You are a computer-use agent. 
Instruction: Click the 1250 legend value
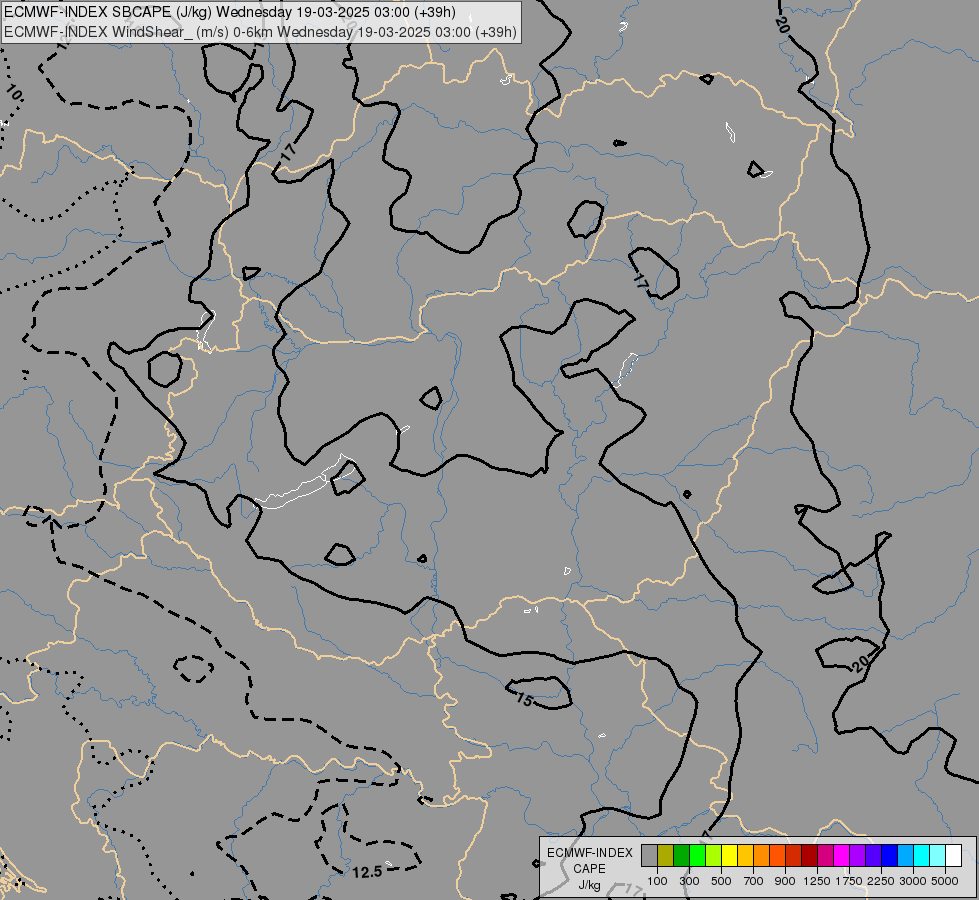(x=817, y=881)
